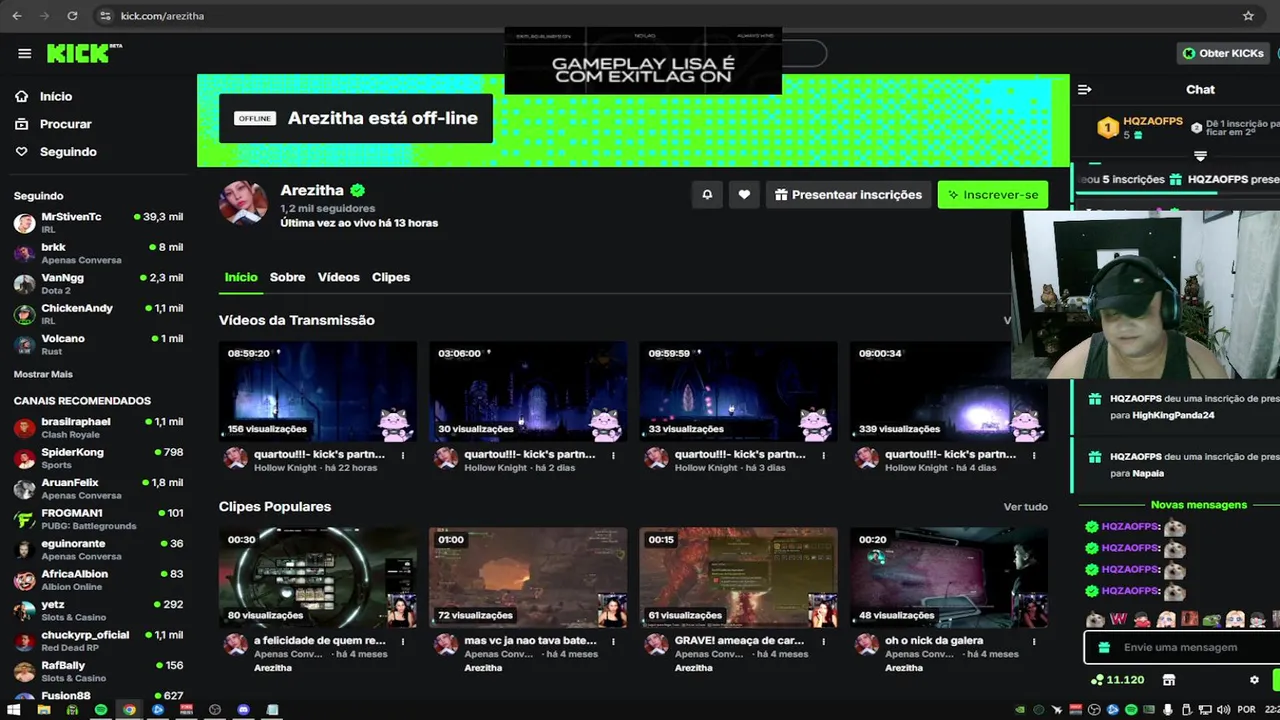
Task: Open the 00:00:34 stream video thumbnail
Action: click(949, 392)
